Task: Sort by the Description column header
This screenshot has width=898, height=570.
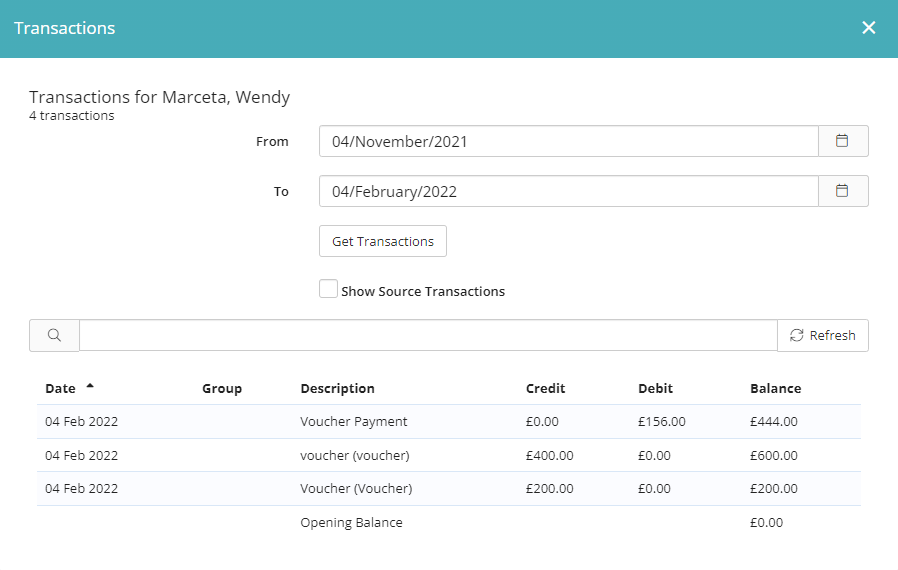Action: click(x=337, y=389)
